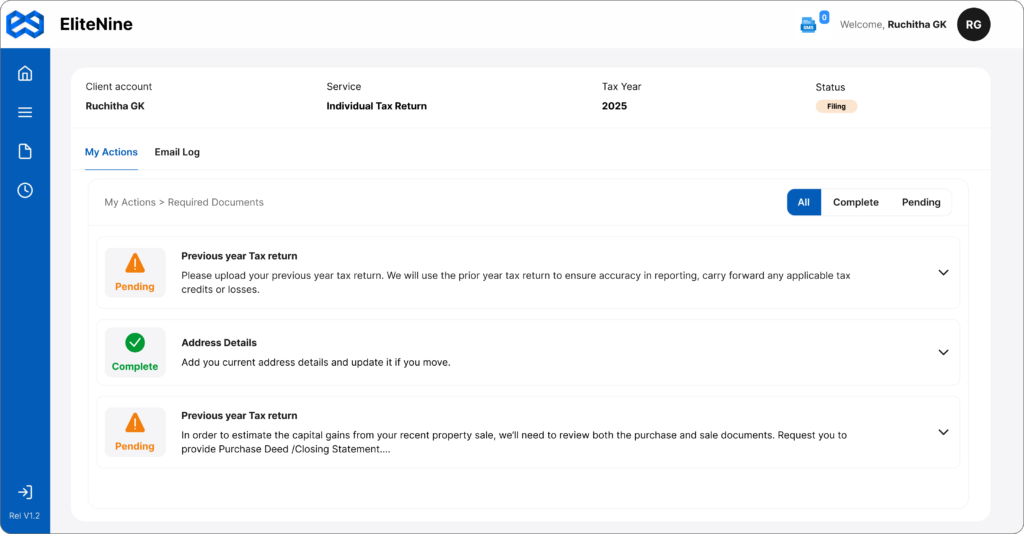Filter documents by Pending

click(921, 202)
